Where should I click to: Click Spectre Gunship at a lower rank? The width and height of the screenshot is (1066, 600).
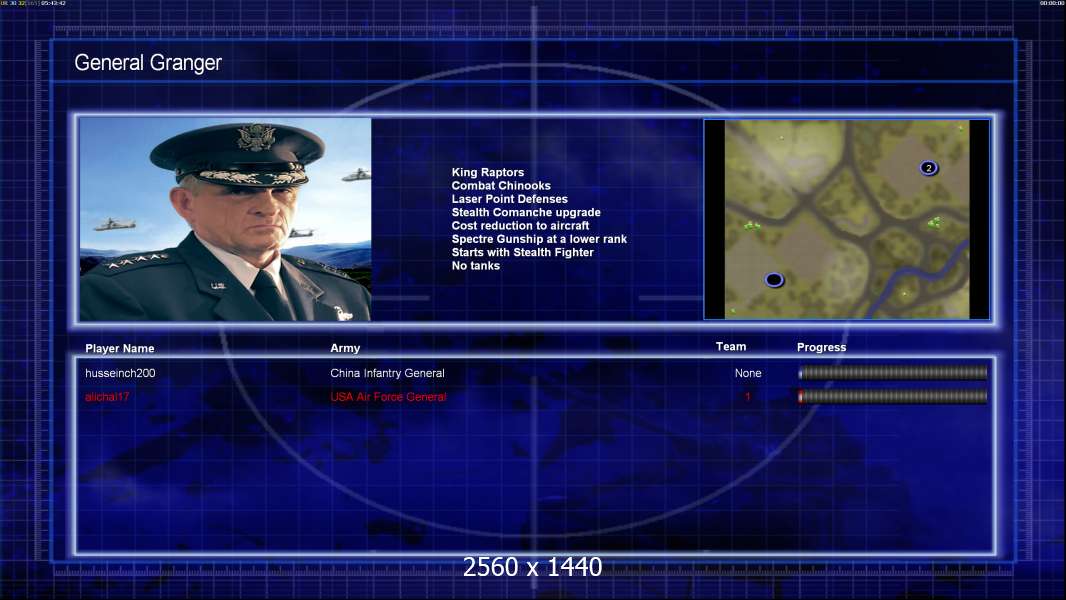[539, 239]
